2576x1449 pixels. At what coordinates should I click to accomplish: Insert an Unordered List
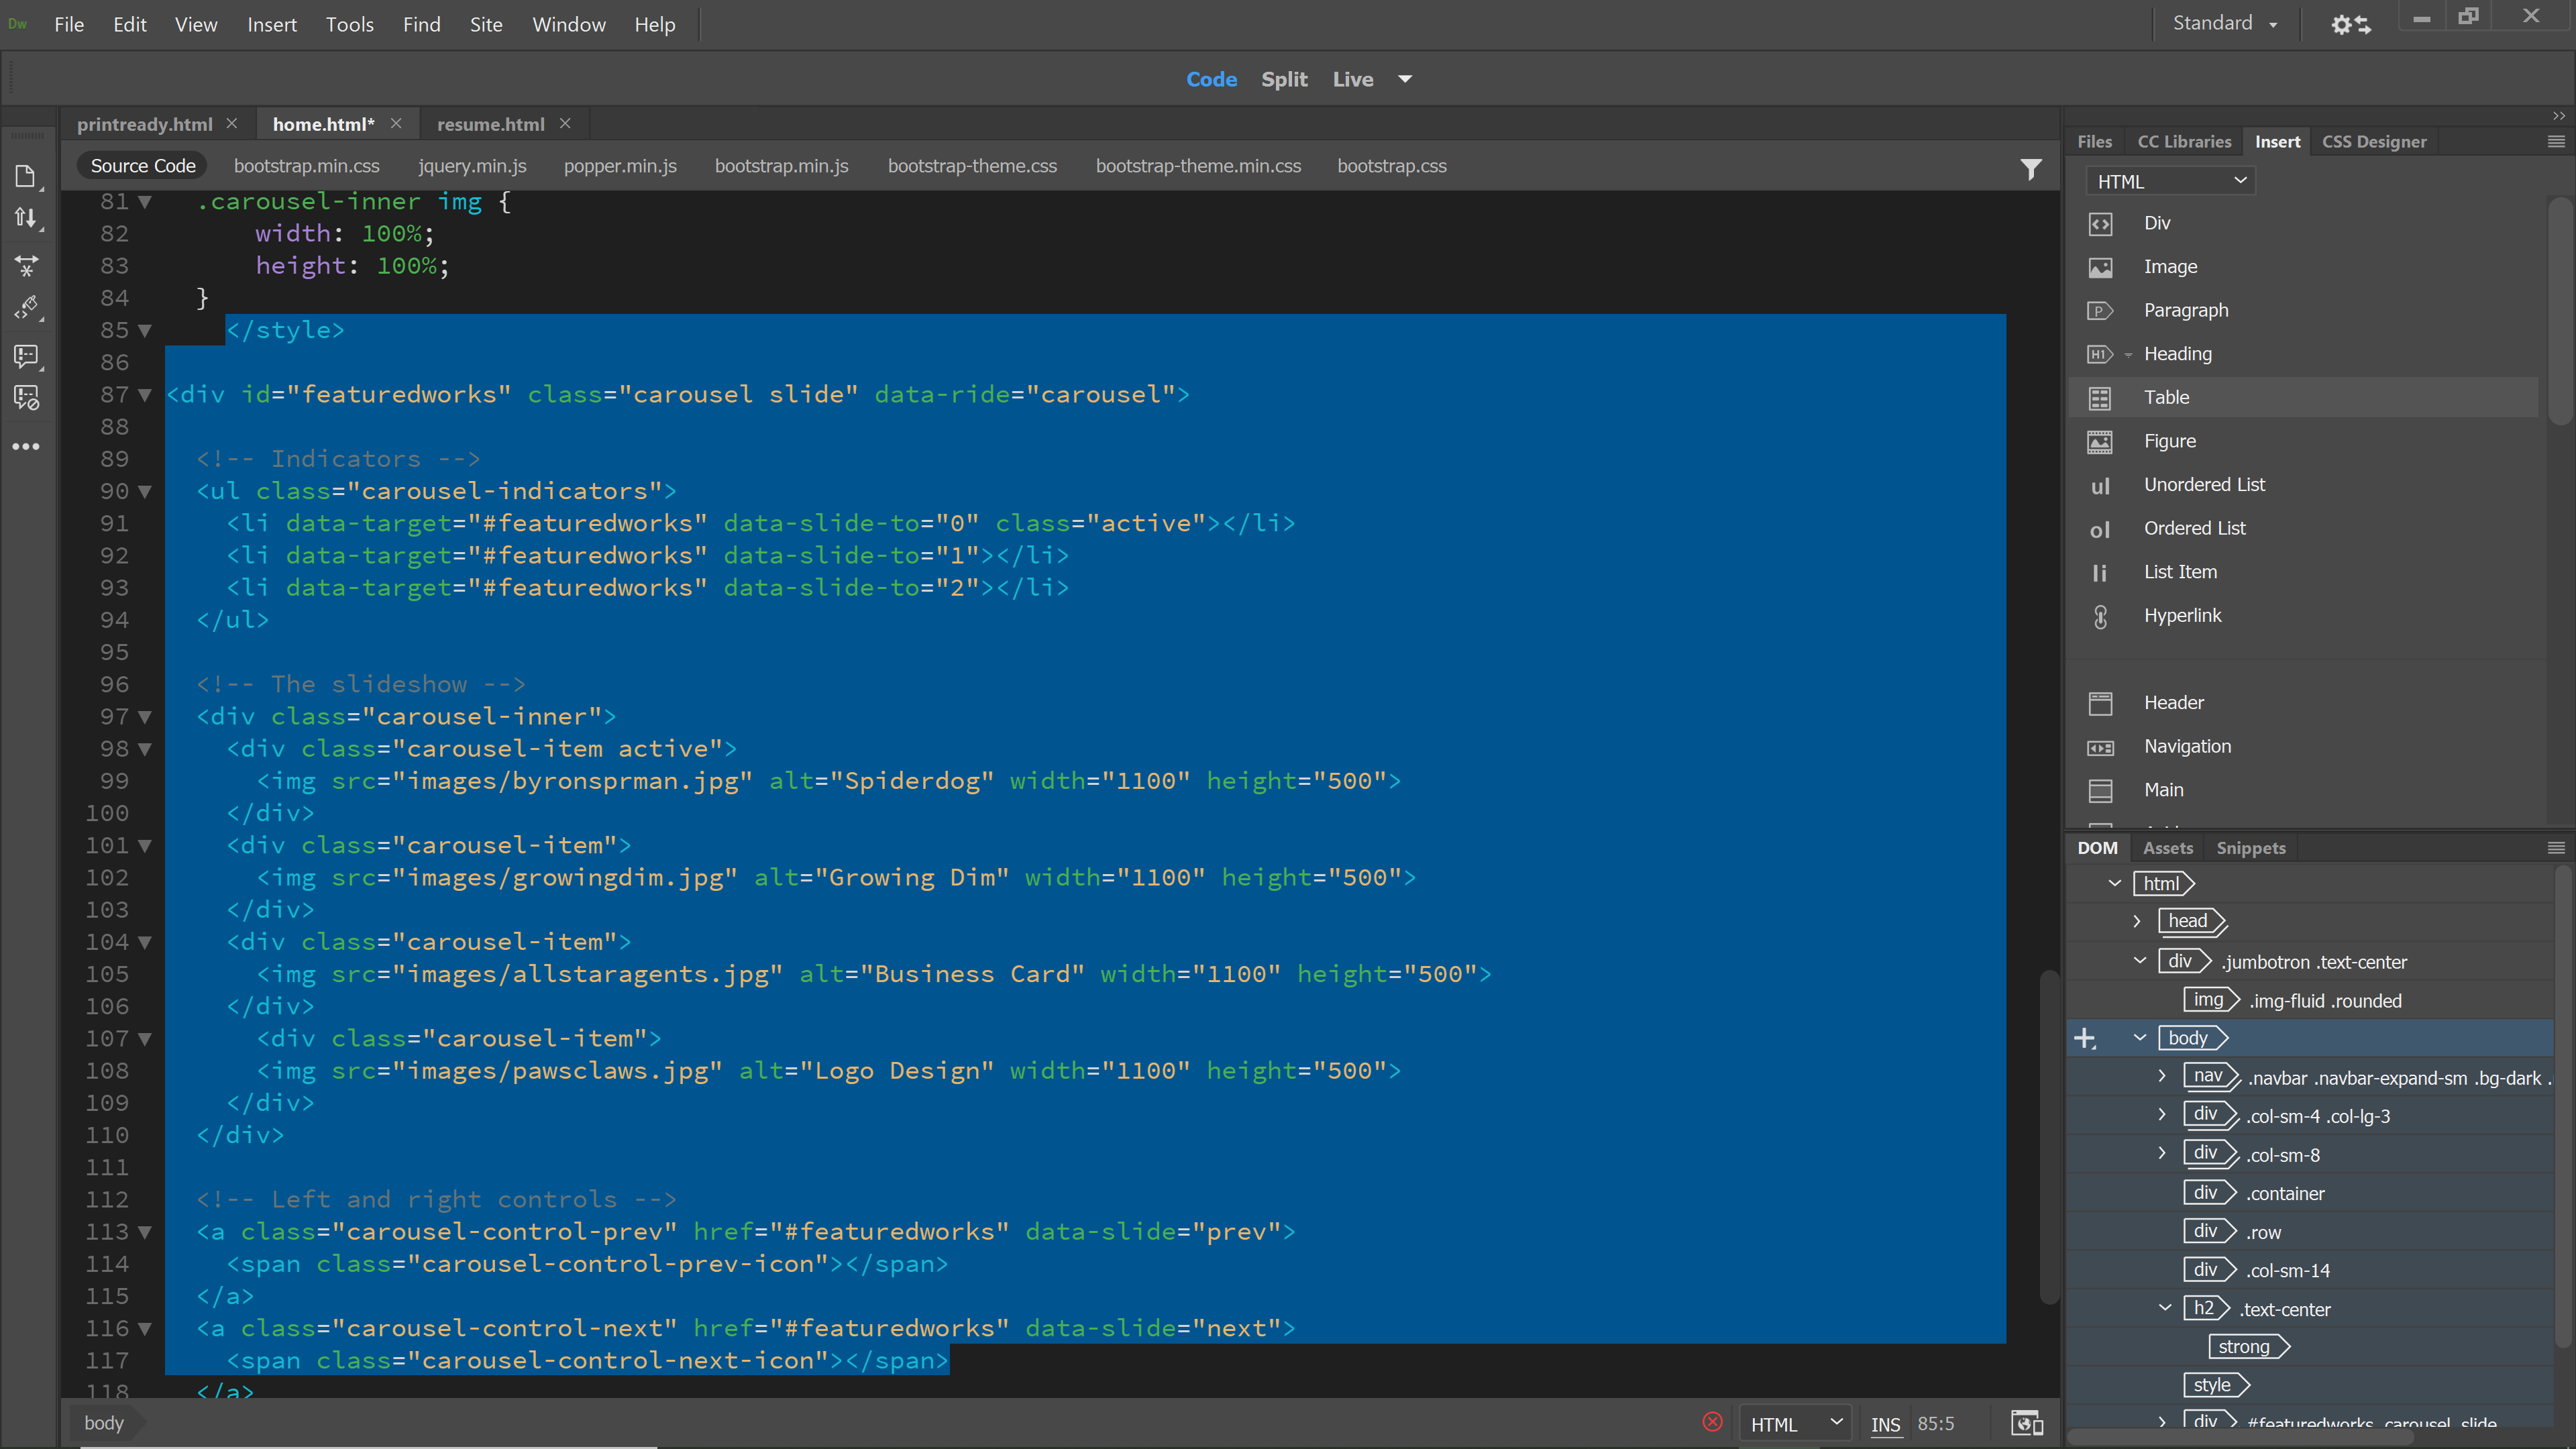(x=2204, y=485)
